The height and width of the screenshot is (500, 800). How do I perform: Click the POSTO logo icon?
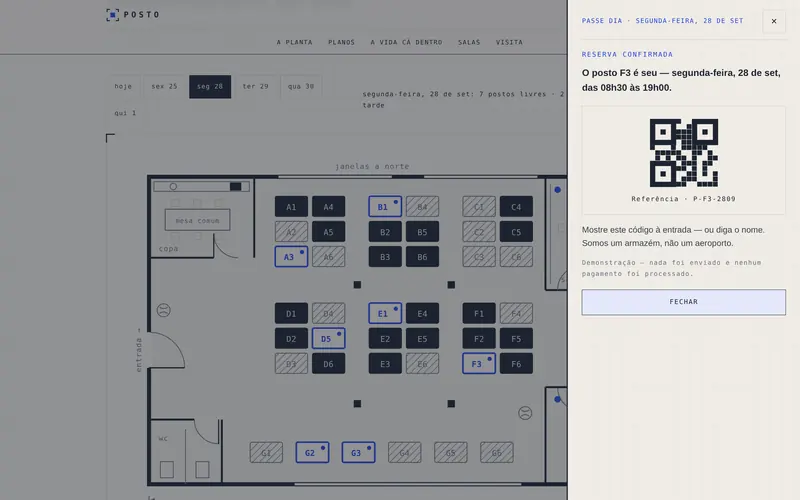(112, 15)
